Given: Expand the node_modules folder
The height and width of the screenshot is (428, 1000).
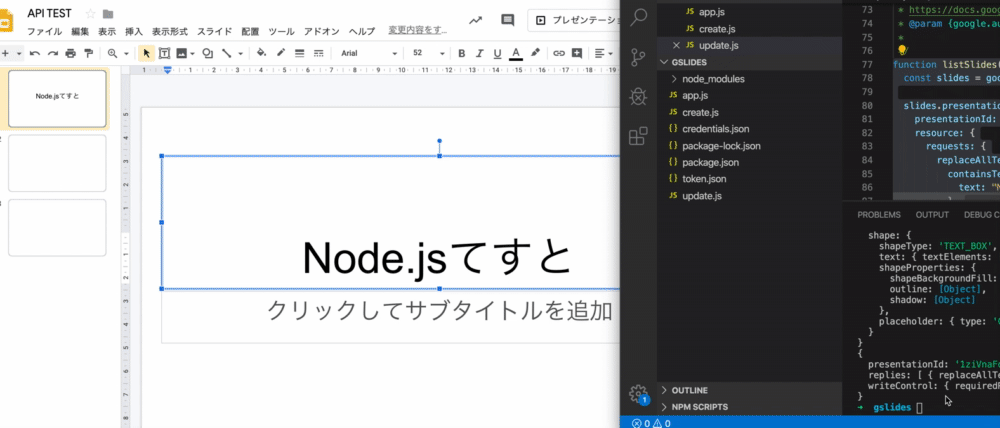Looking at the screenshot, I should (x=713, y=79).
